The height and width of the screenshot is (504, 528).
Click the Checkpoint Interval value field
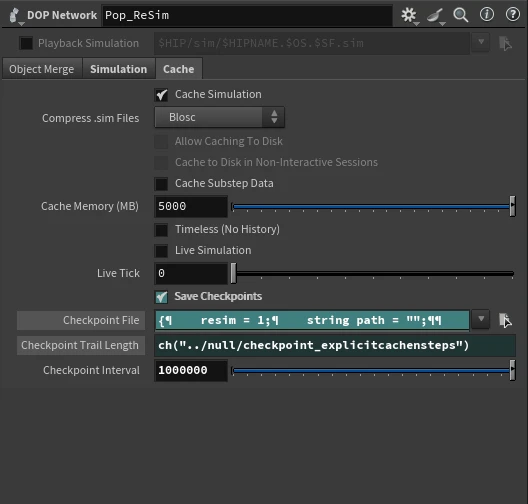(x=191, y=370)
